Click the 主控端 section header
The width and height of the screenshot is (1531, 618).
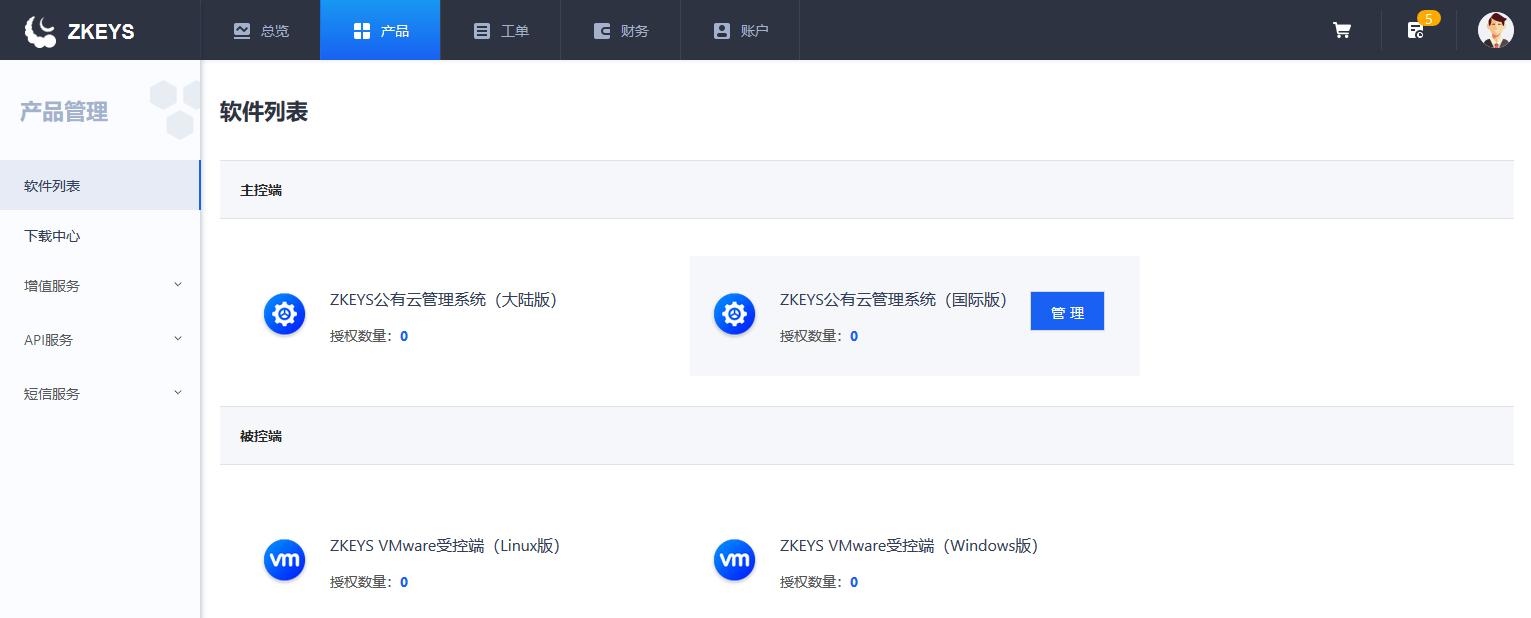coord(867,190)
